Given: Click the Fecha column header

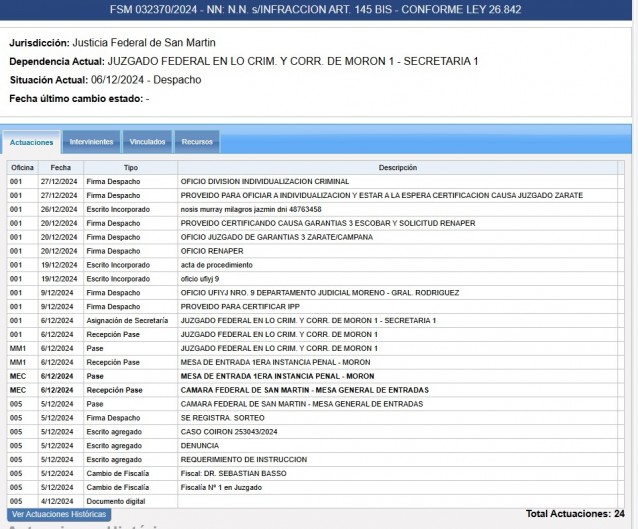Looking at the screenshot, I should (61, 168).
